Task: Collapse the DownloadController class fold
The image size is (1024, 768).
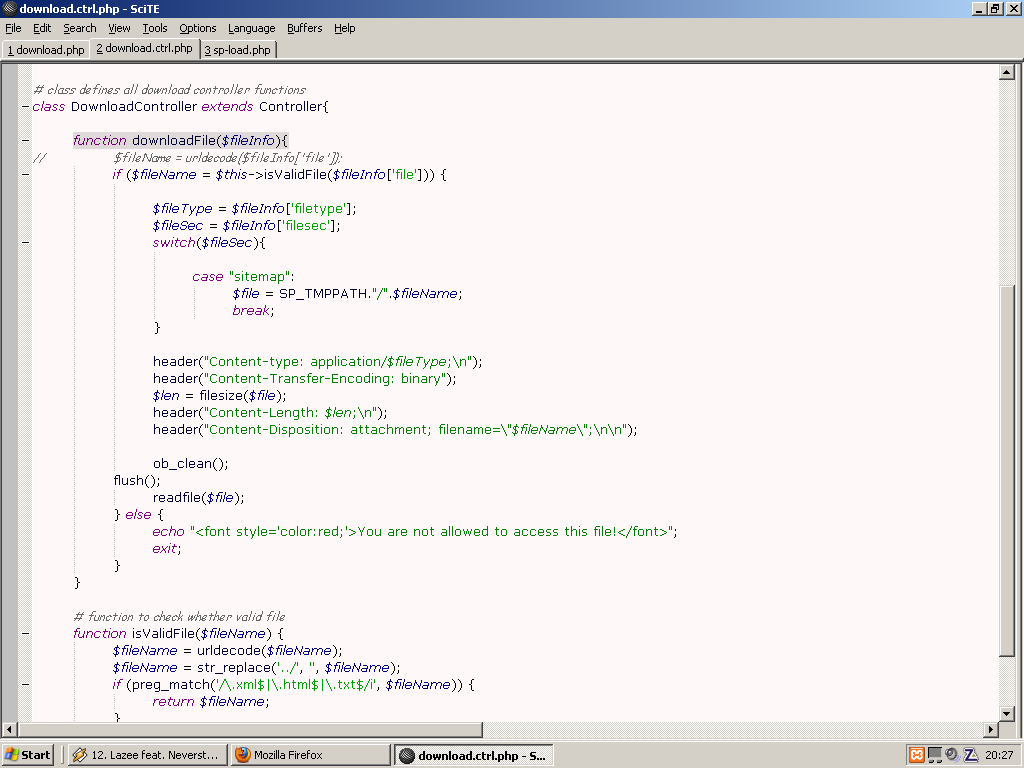Action: pyautogui.click(x=25, y=106)
